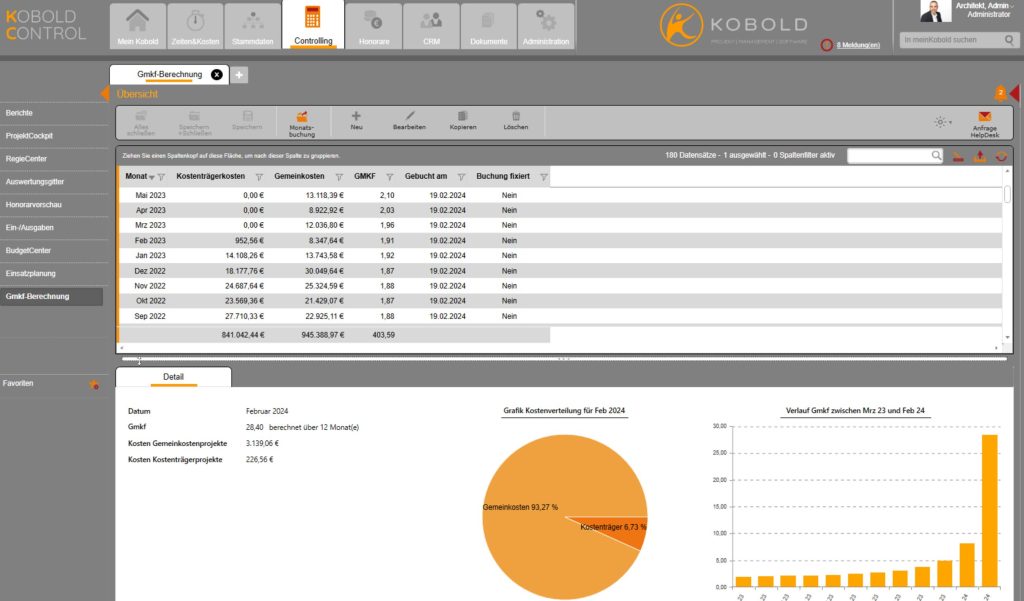Image resolution: width=1024 pixels, height=601 pixels.
Task: Open Honorarvorschau in the sidebar
Action: pos(33,204)
